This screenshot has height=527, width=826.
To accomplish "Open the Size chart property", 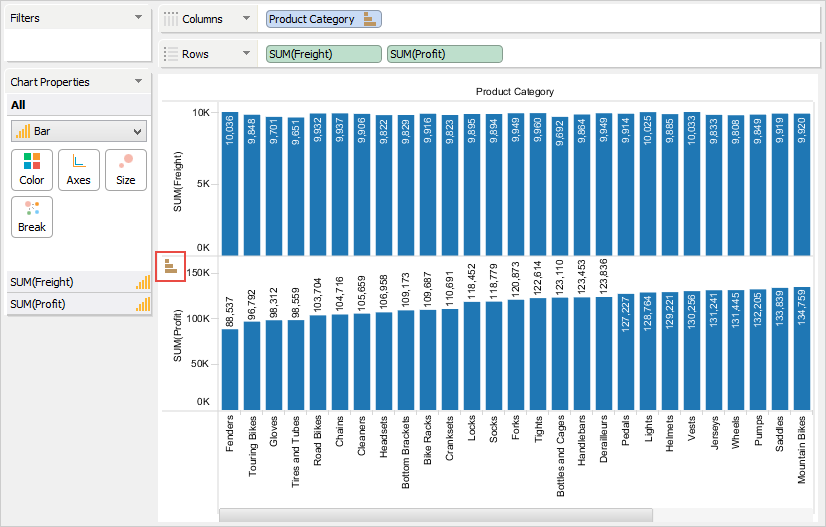I will (125, 170).
